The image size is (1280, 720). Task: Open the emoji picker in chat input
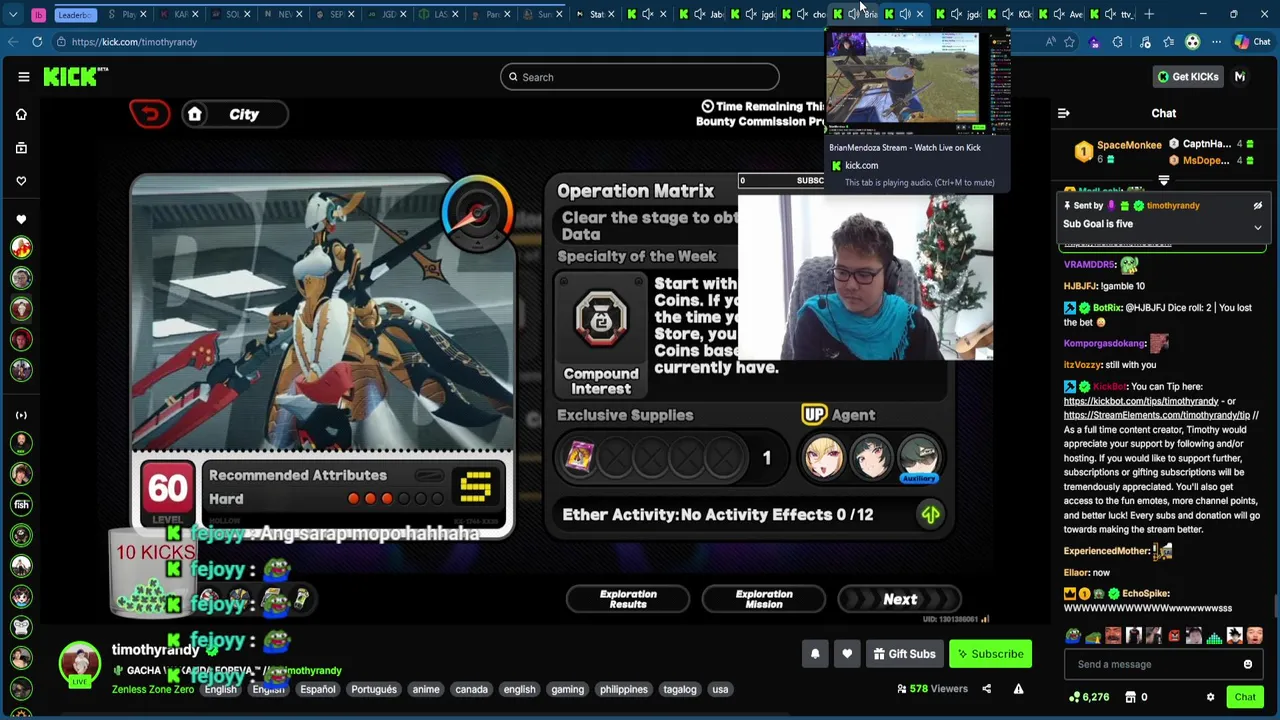[x=1248, y=664]
